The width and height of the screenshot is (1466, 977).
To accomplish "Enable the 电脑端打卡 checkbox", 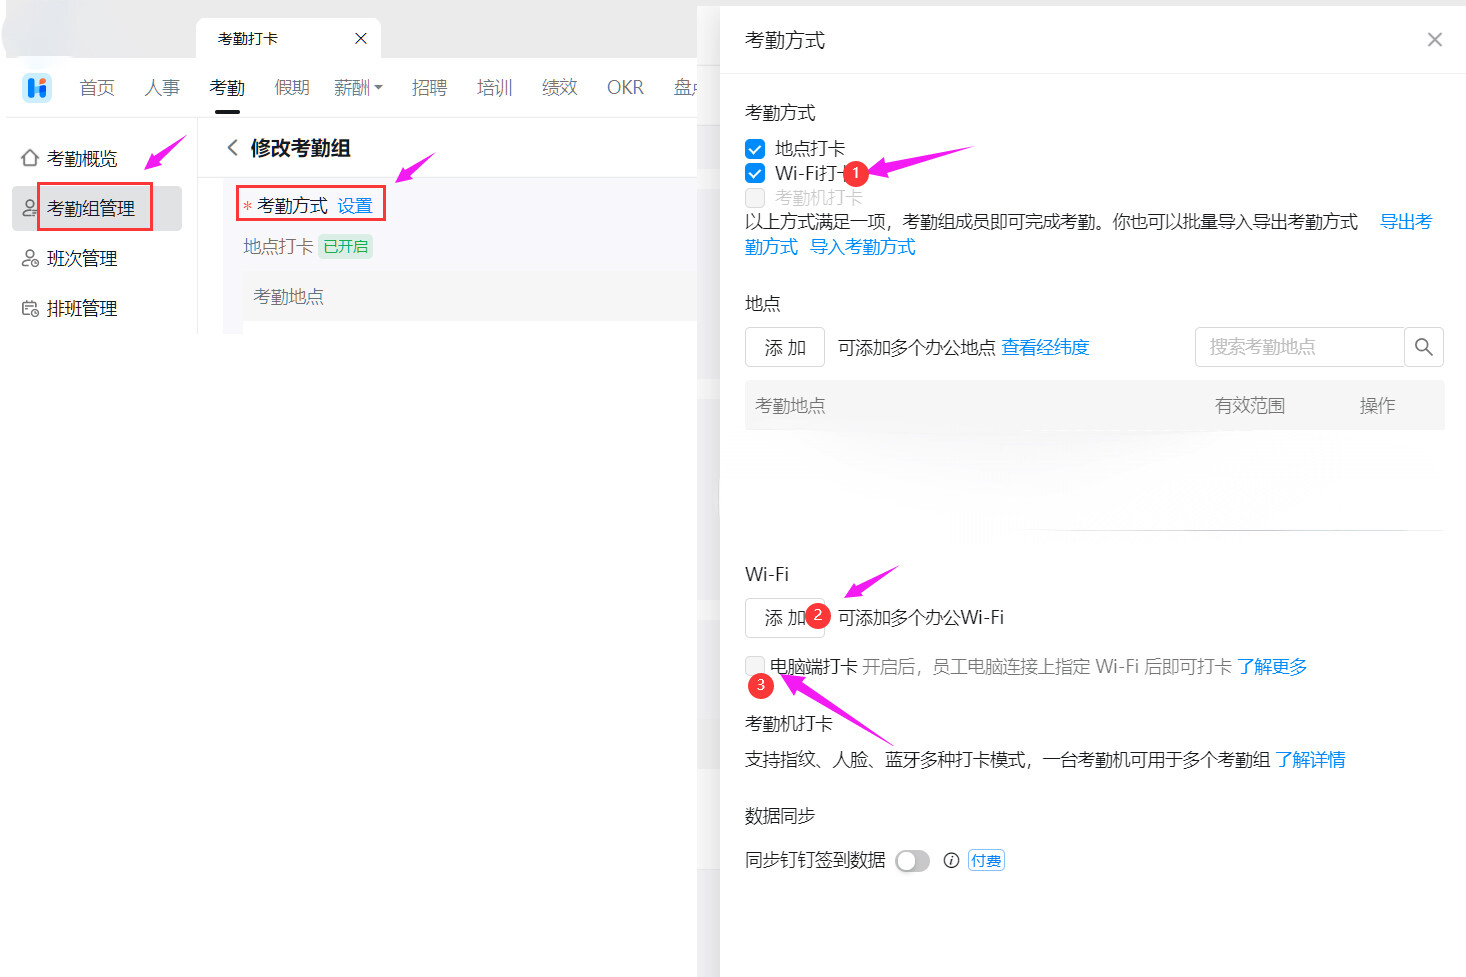I will coord(755,666).
